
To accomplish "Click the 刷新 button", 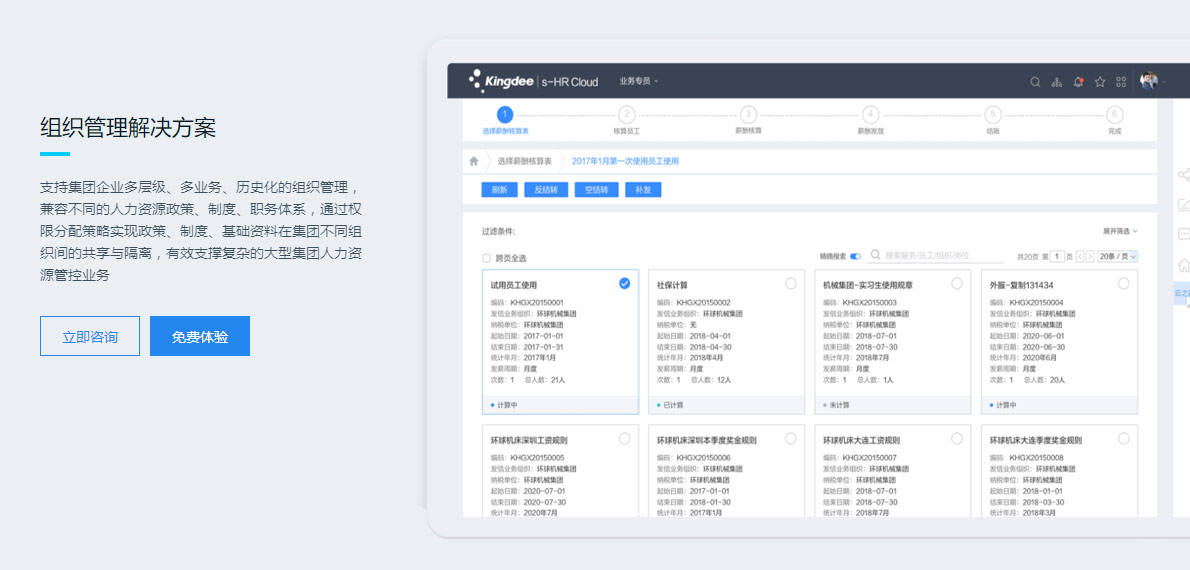I will point(499,190).
